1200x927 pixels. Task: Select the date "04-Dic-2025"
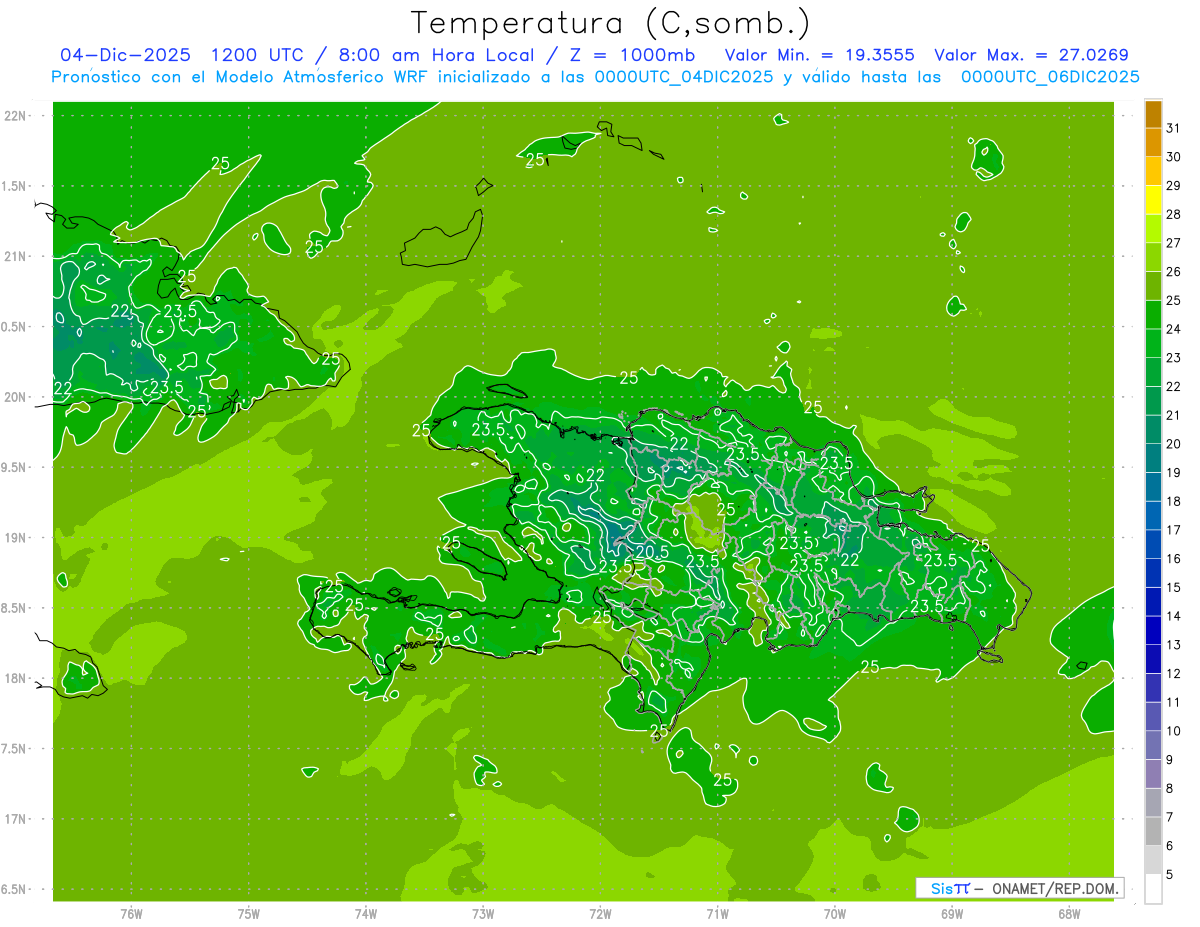[126, 55]
